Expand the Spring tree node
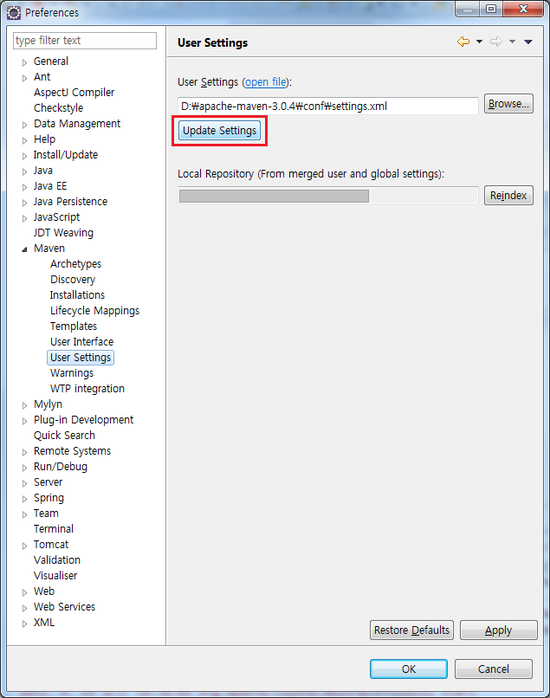This screenshot has height=698, width=550. pyautogui.click(x=24, y=499)
